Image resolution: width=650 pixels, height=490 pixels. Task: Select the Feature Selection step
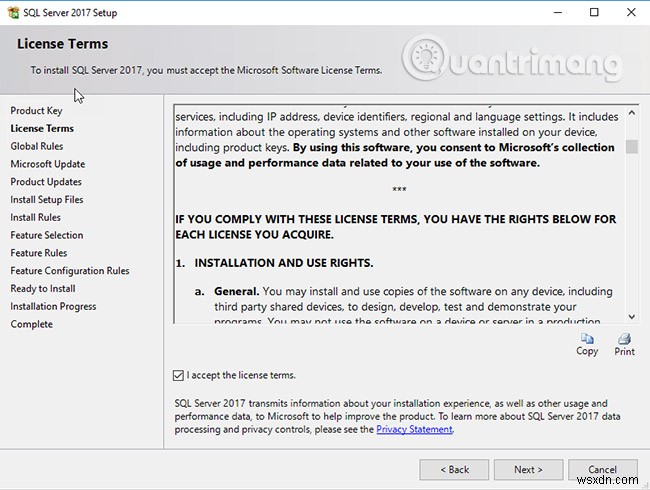(x=47, y=235)
